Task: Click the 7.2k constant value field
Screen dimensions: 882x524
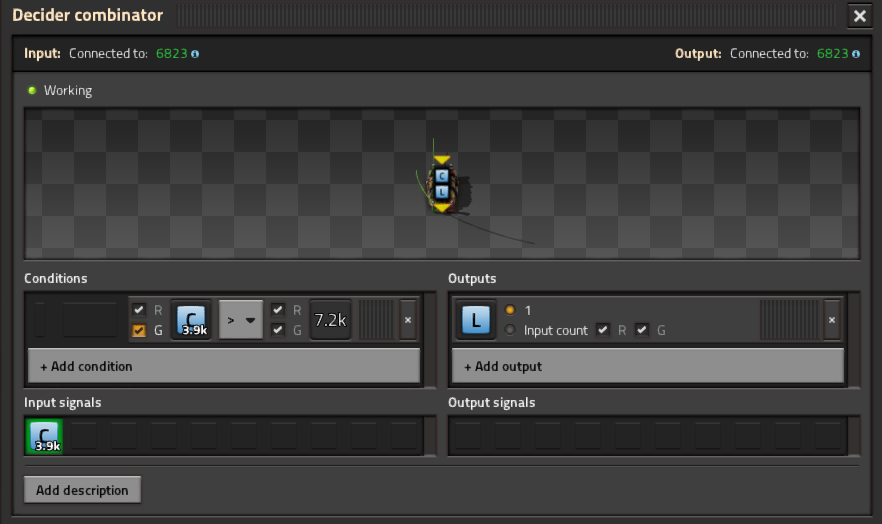Action: (x=330, y=320)
